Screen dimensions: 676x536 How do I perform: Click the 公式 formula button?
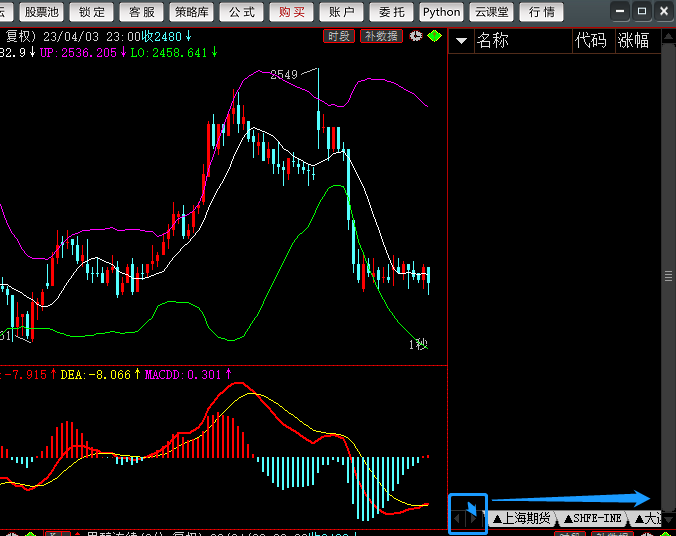point(241,12)
